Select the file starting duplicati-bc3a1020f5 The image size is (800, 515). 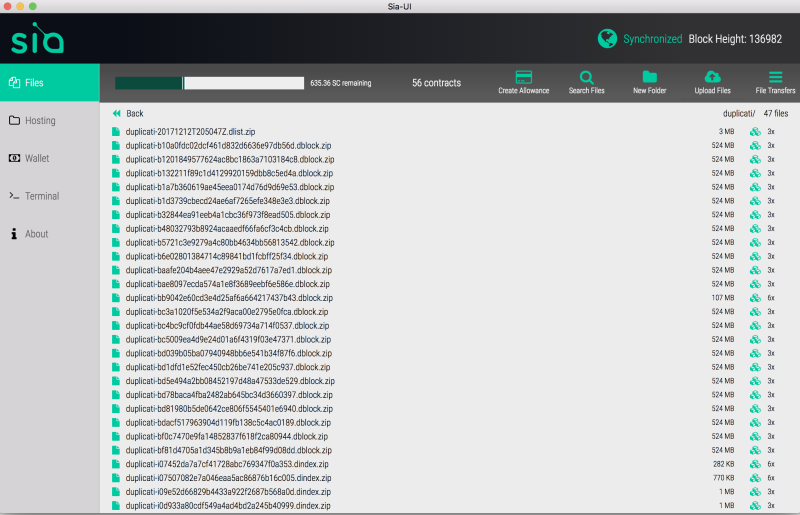(227, 311)
